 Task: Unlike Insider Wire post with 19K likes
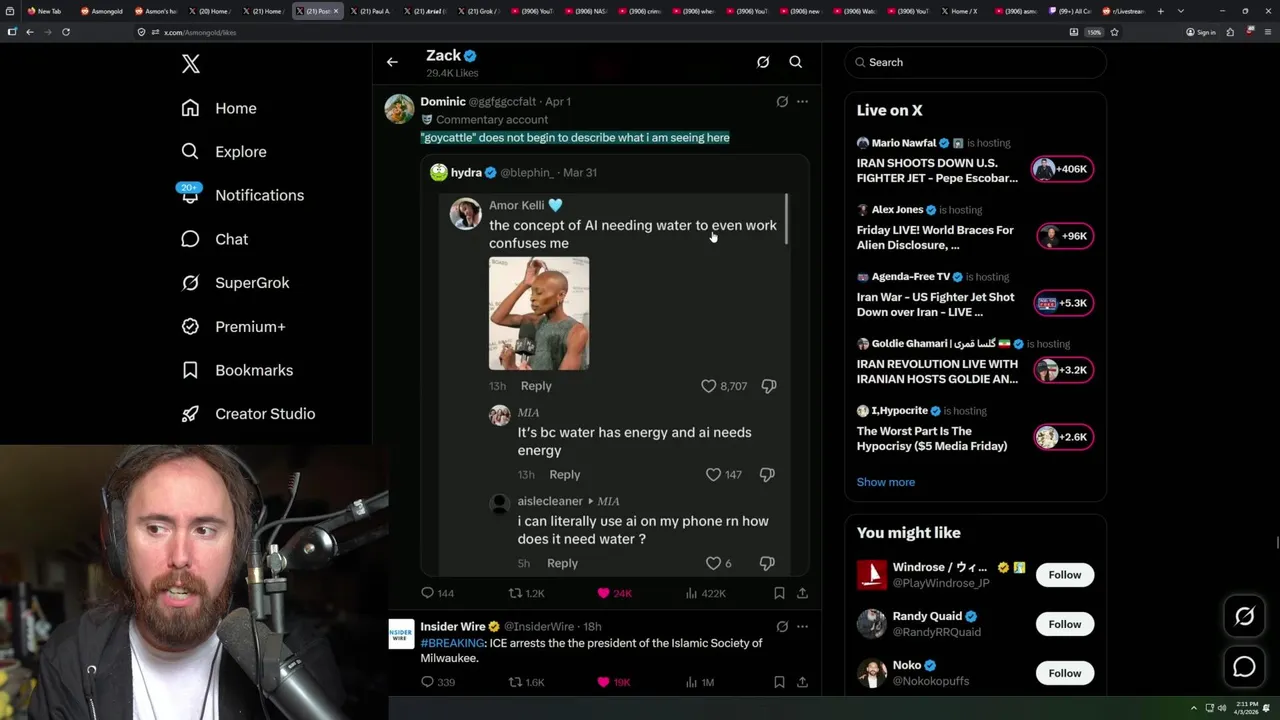point(613,682)
